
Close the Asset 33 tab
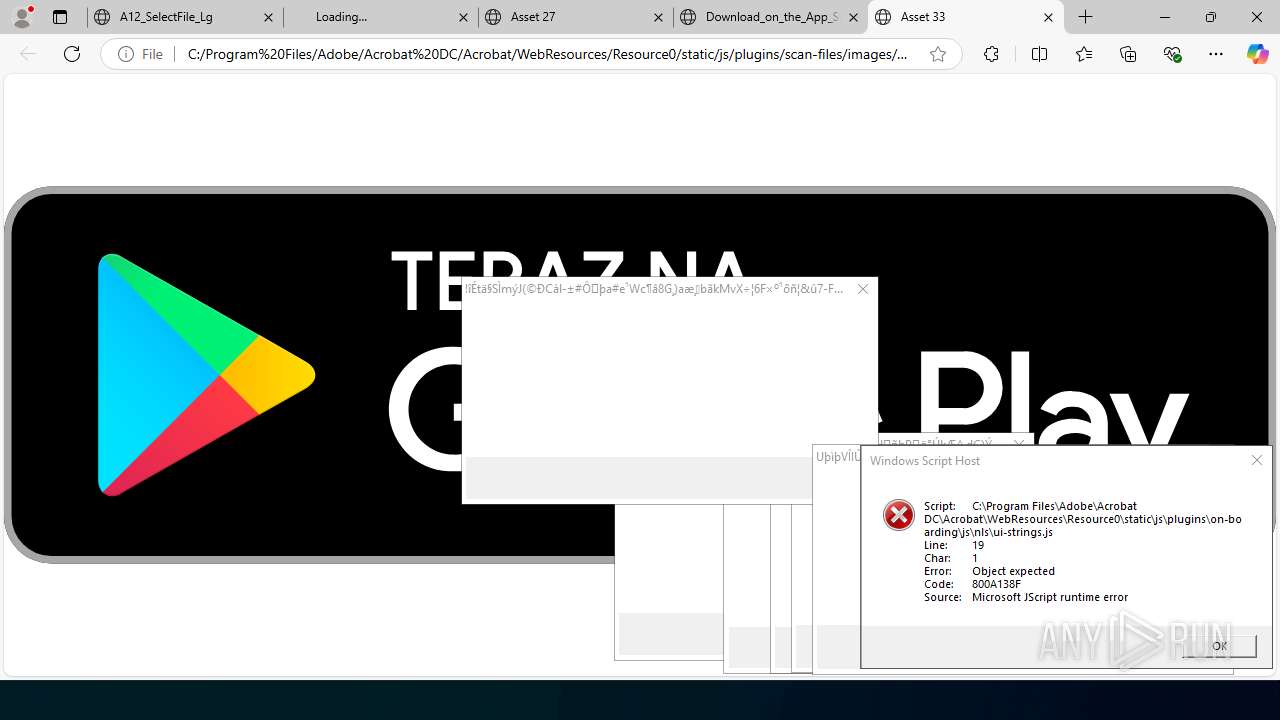point(1048,17)
